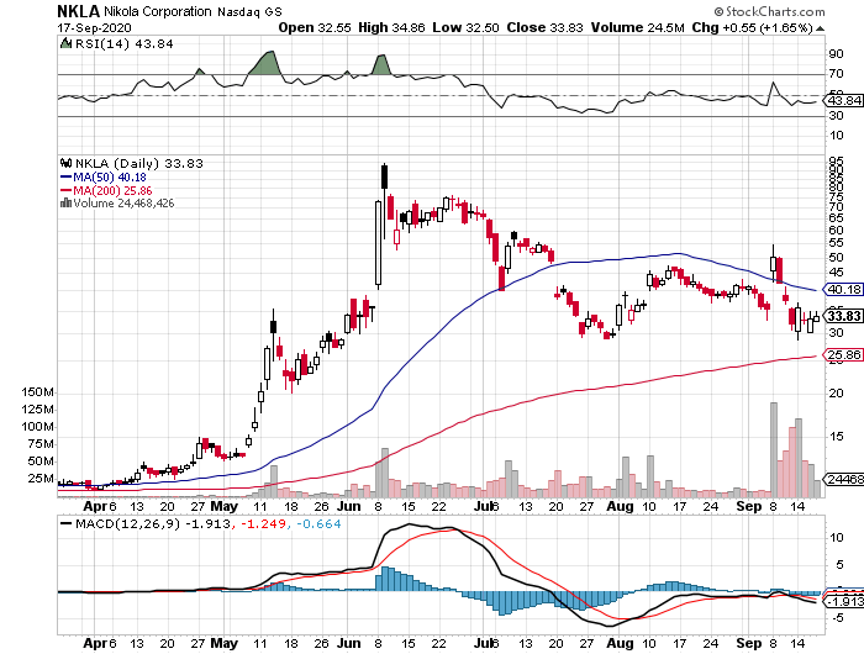
Task: Click the 20 price label on the right price axis
Action: coord(836,393)
